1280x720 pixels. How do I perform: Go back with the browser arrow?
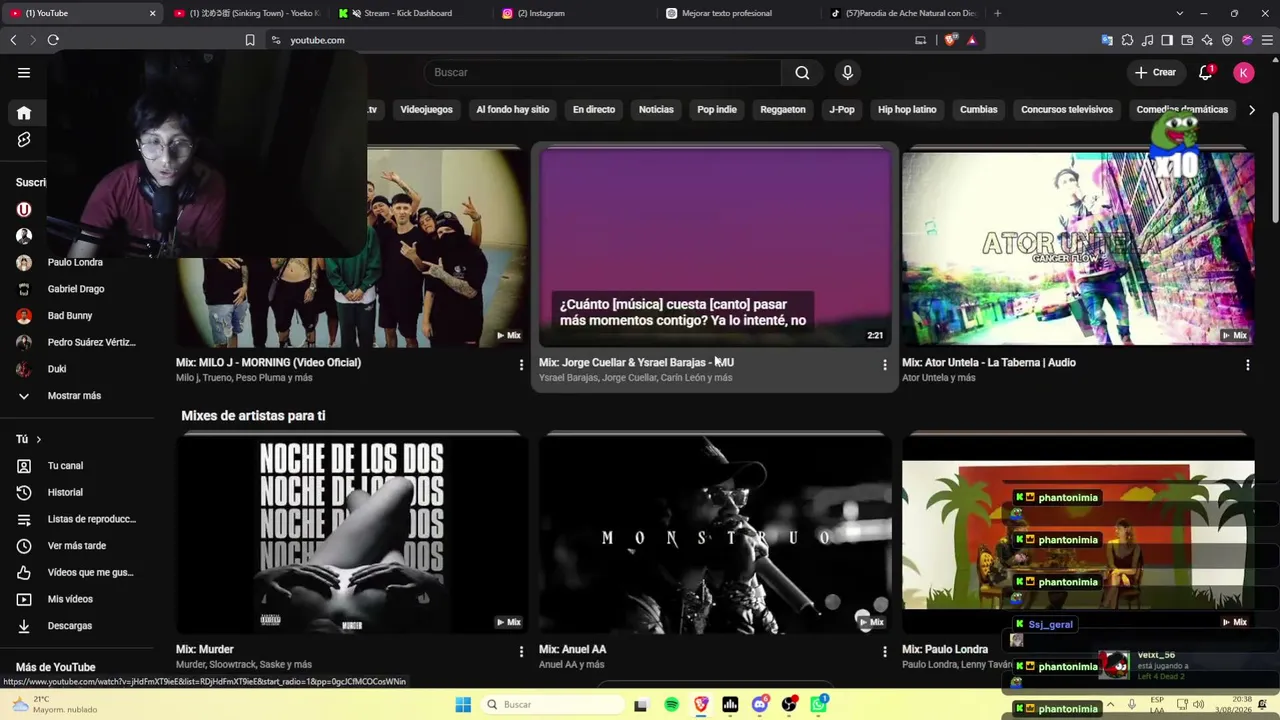[x=13, y=40]
